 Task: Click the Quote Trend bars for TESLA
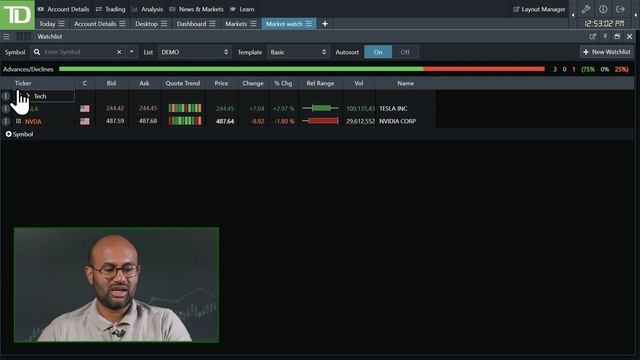click(x=185, y=108)
